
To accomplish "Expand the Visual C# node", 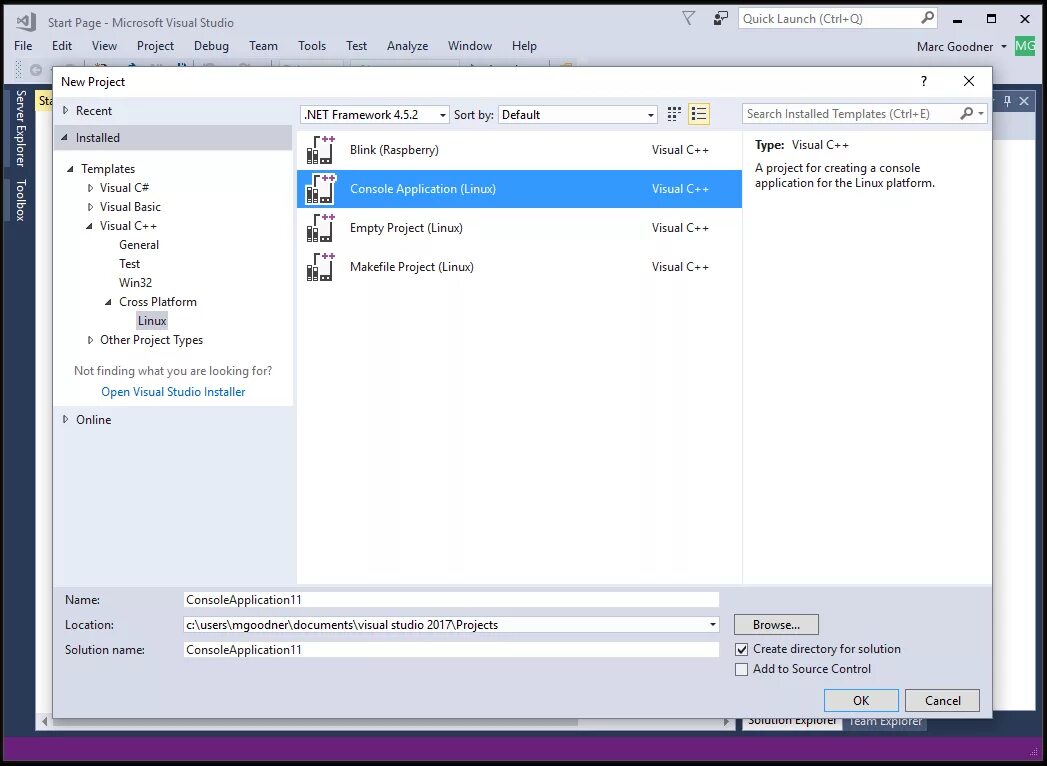I will point(90,188).
